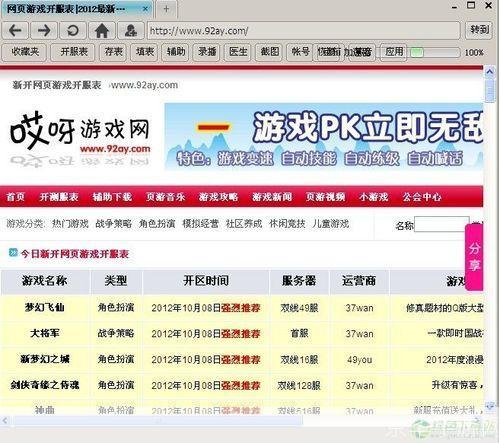500x443 pixels.
Task: Filter by 角色扮演 category in 游戏分类 row
Action: [157, 223]
